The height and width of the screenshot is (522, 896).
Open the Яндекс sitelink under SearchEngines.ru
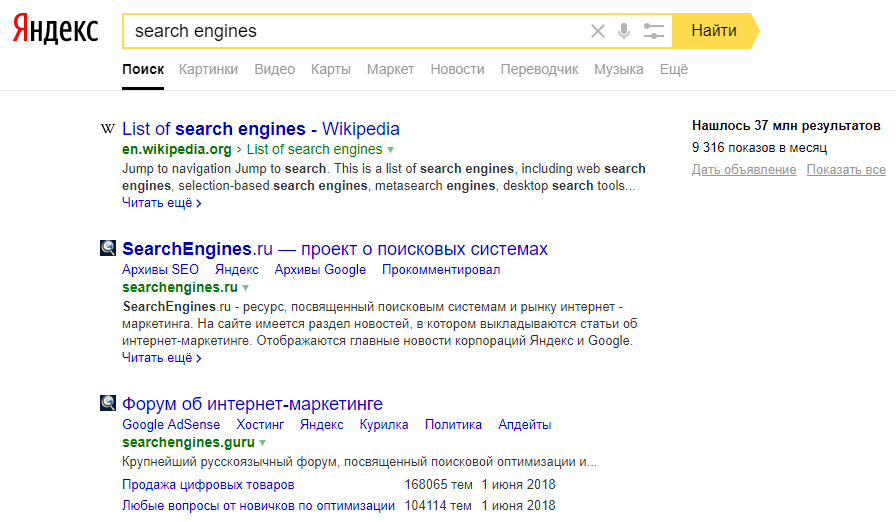click(237, 270)
